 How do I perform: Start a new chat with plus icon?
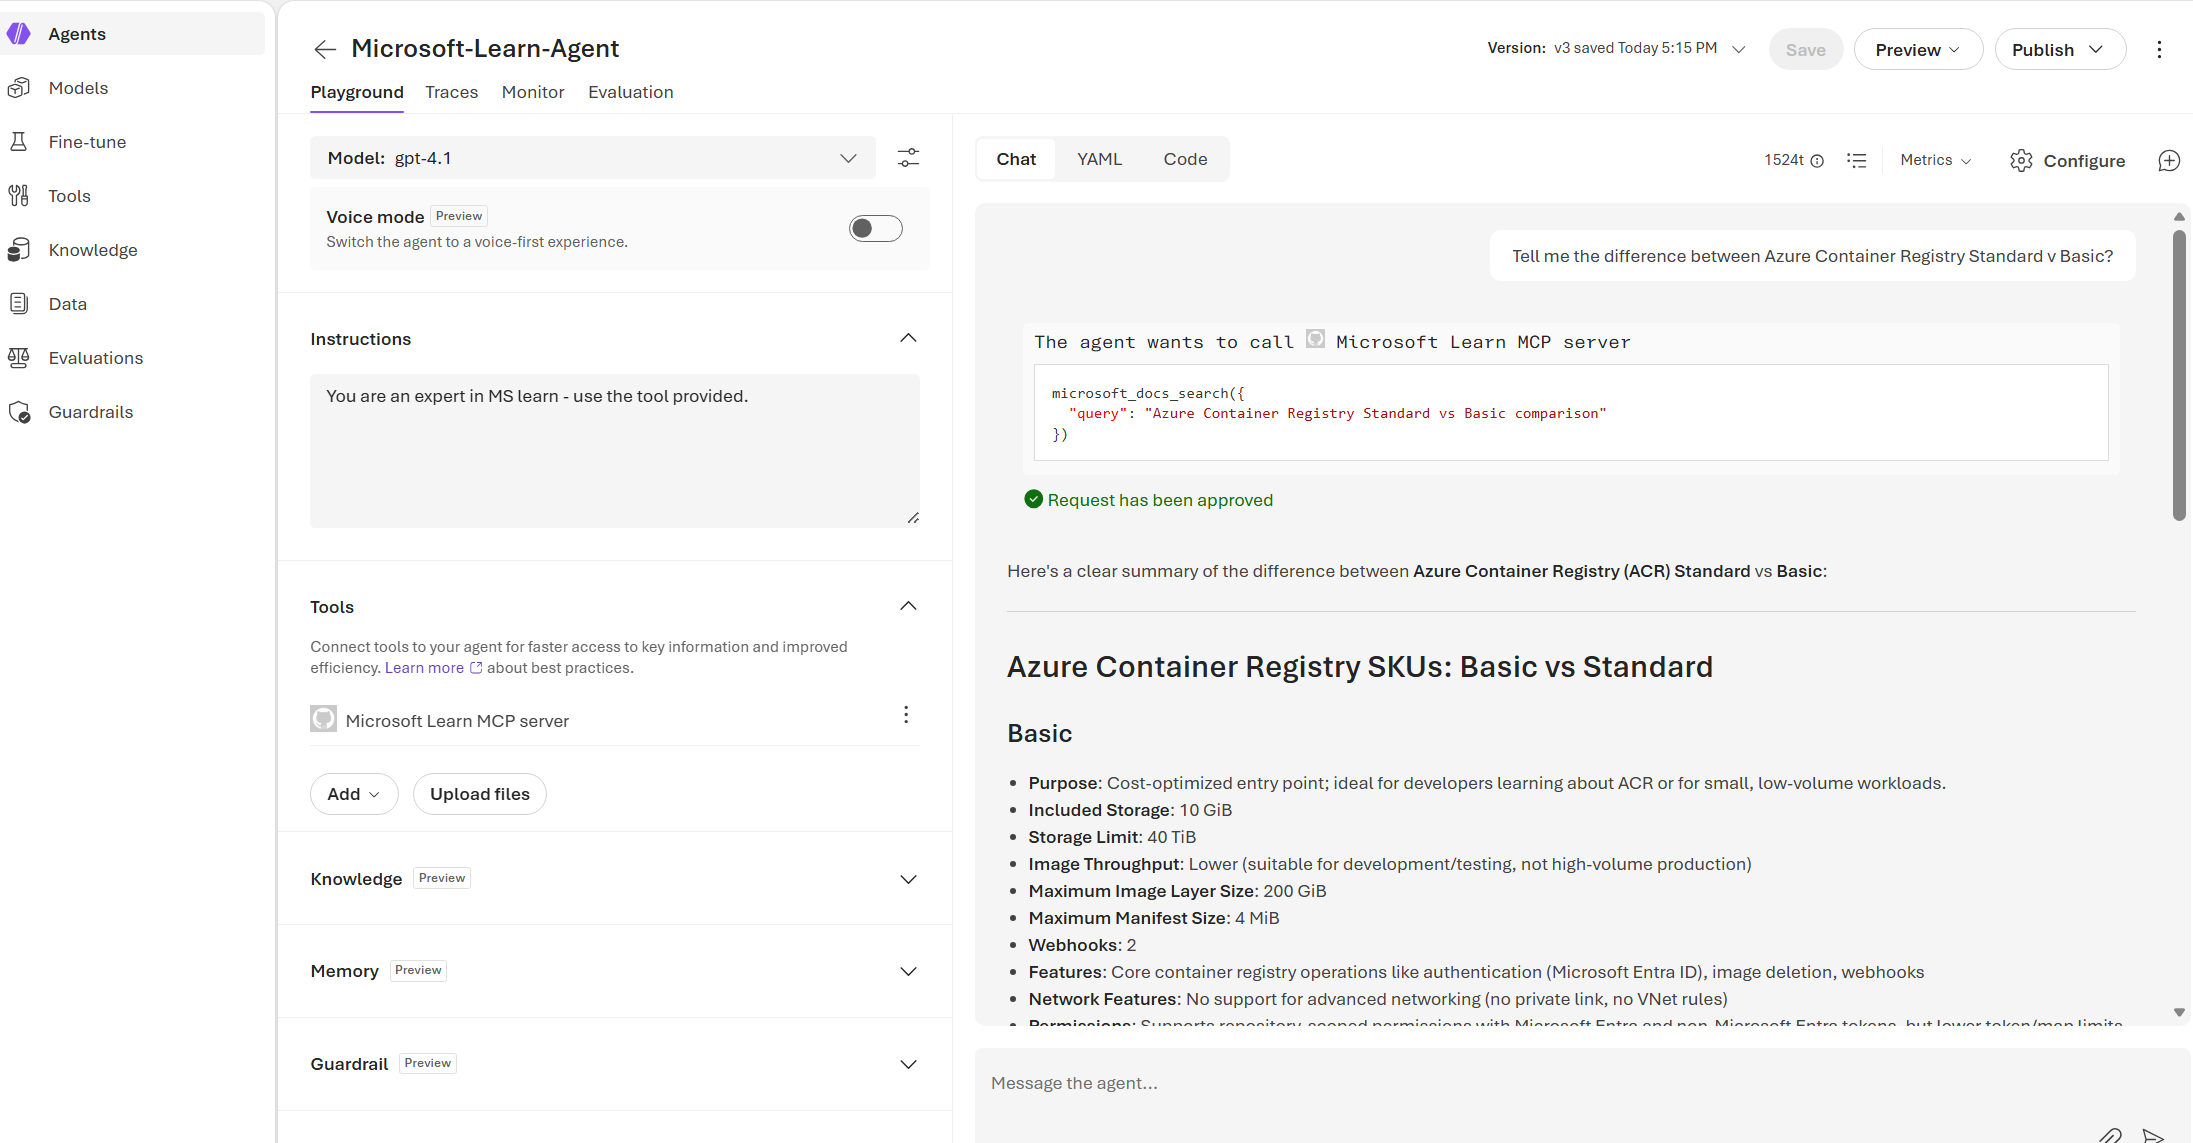pyautogui.click(x=2169, y=161)
